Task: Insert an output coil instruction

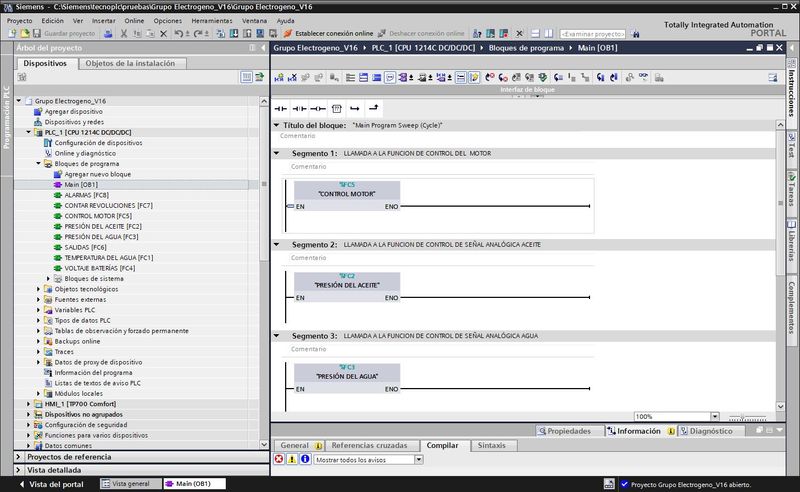Action: point(318,108)
